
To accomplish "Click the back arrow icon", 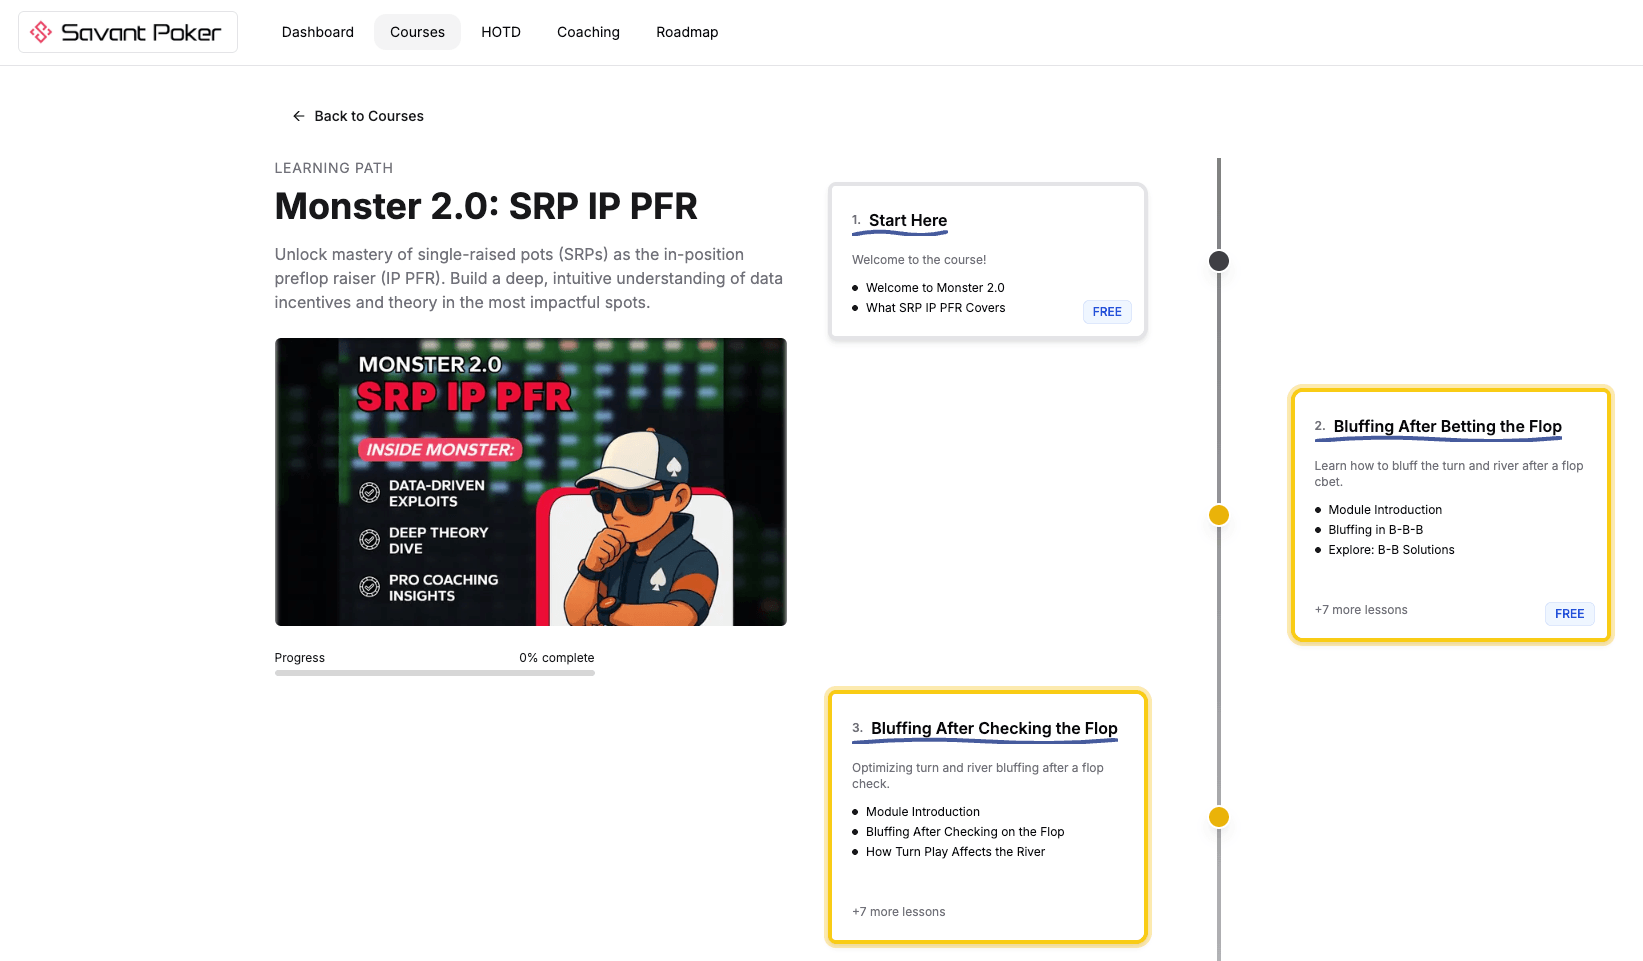I will 298,116.
